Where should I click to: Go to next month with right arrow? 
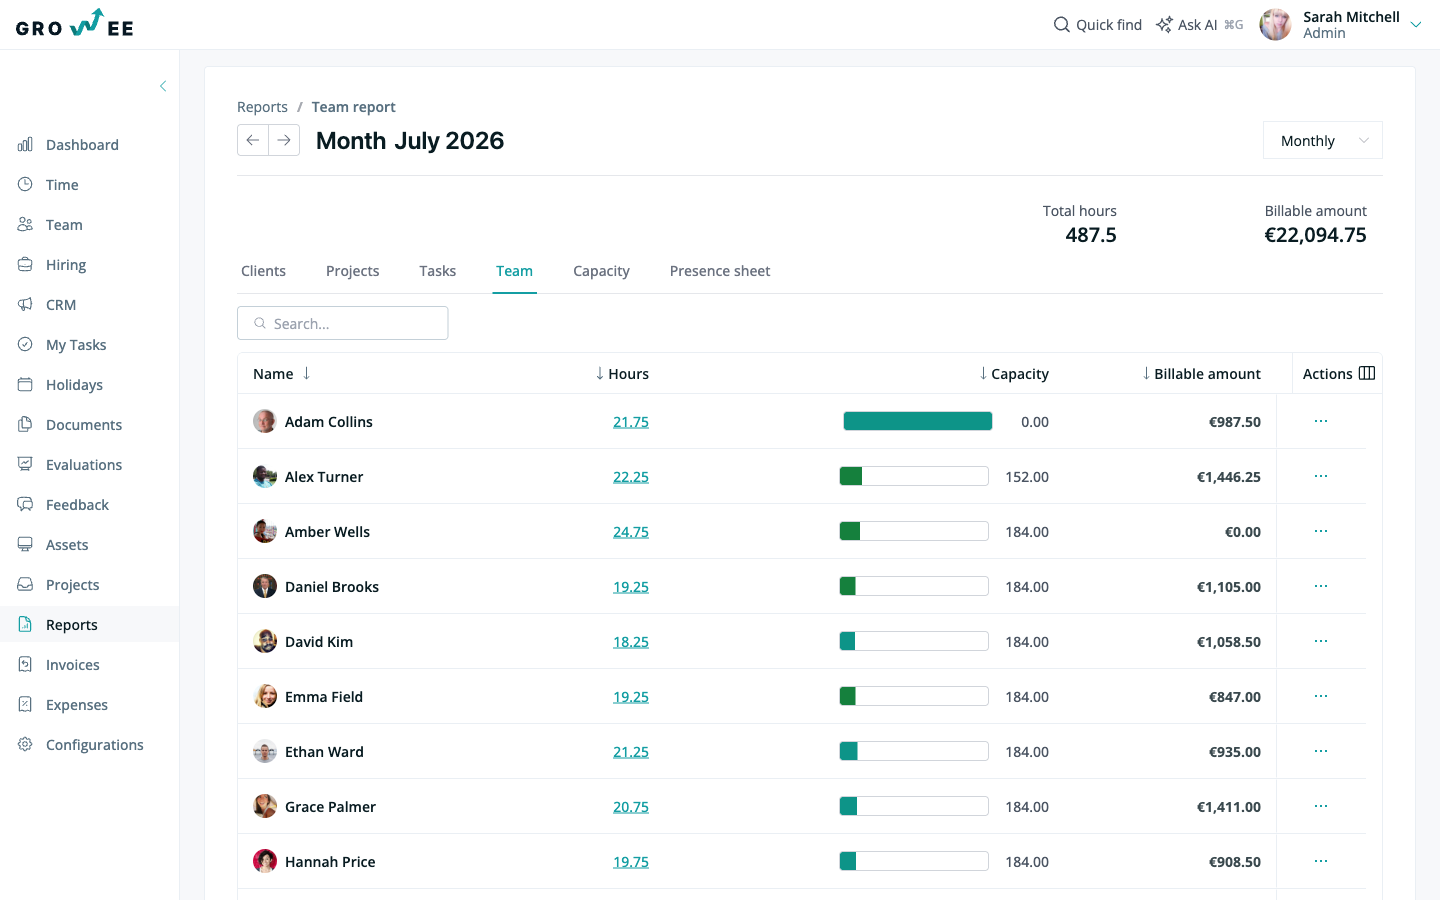284,140
